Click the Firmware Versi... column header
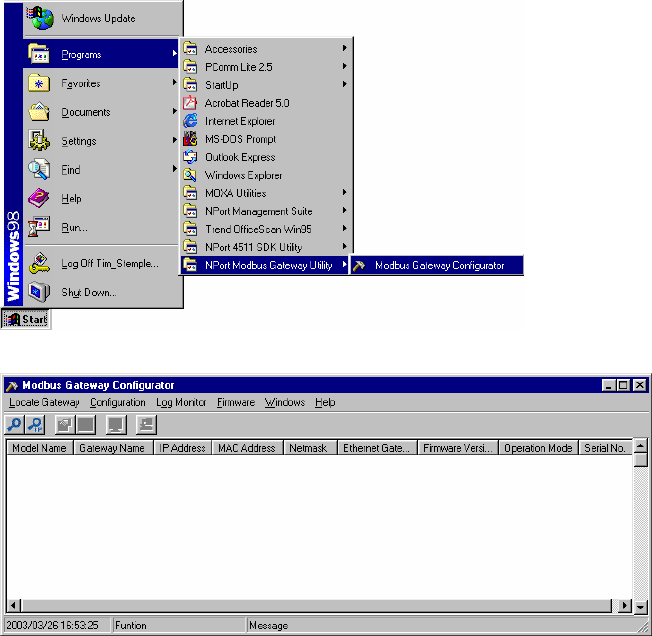652x636 pixels. pos(458,448)
